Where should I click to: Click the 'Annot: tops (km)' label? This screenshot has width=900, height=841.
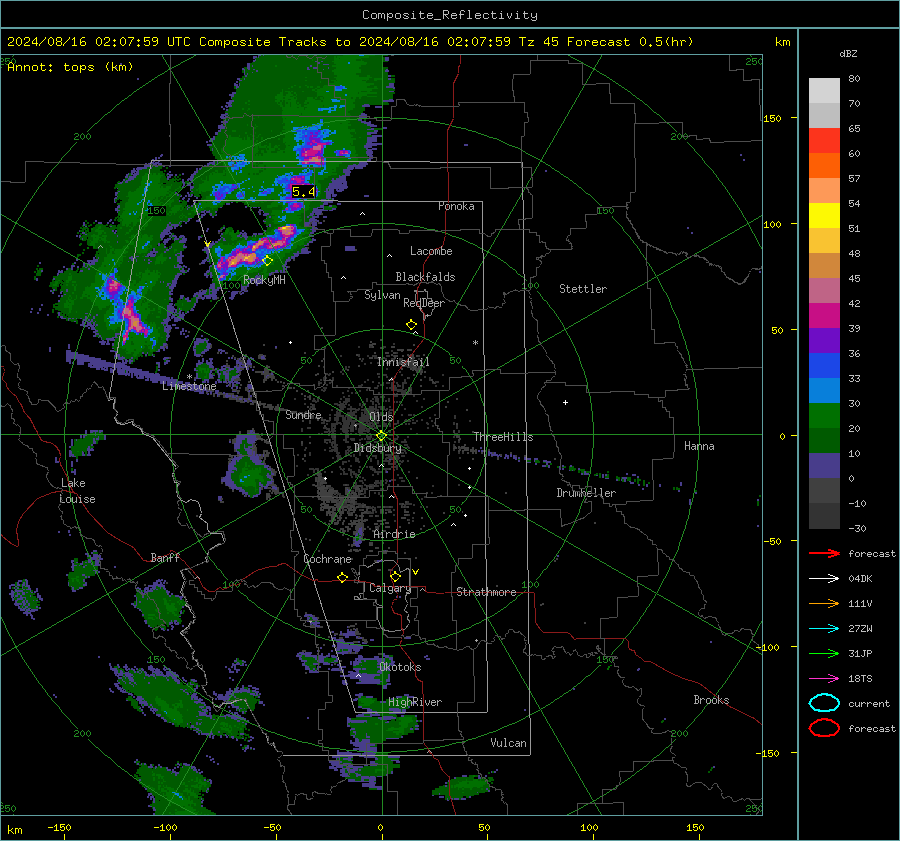70,67
